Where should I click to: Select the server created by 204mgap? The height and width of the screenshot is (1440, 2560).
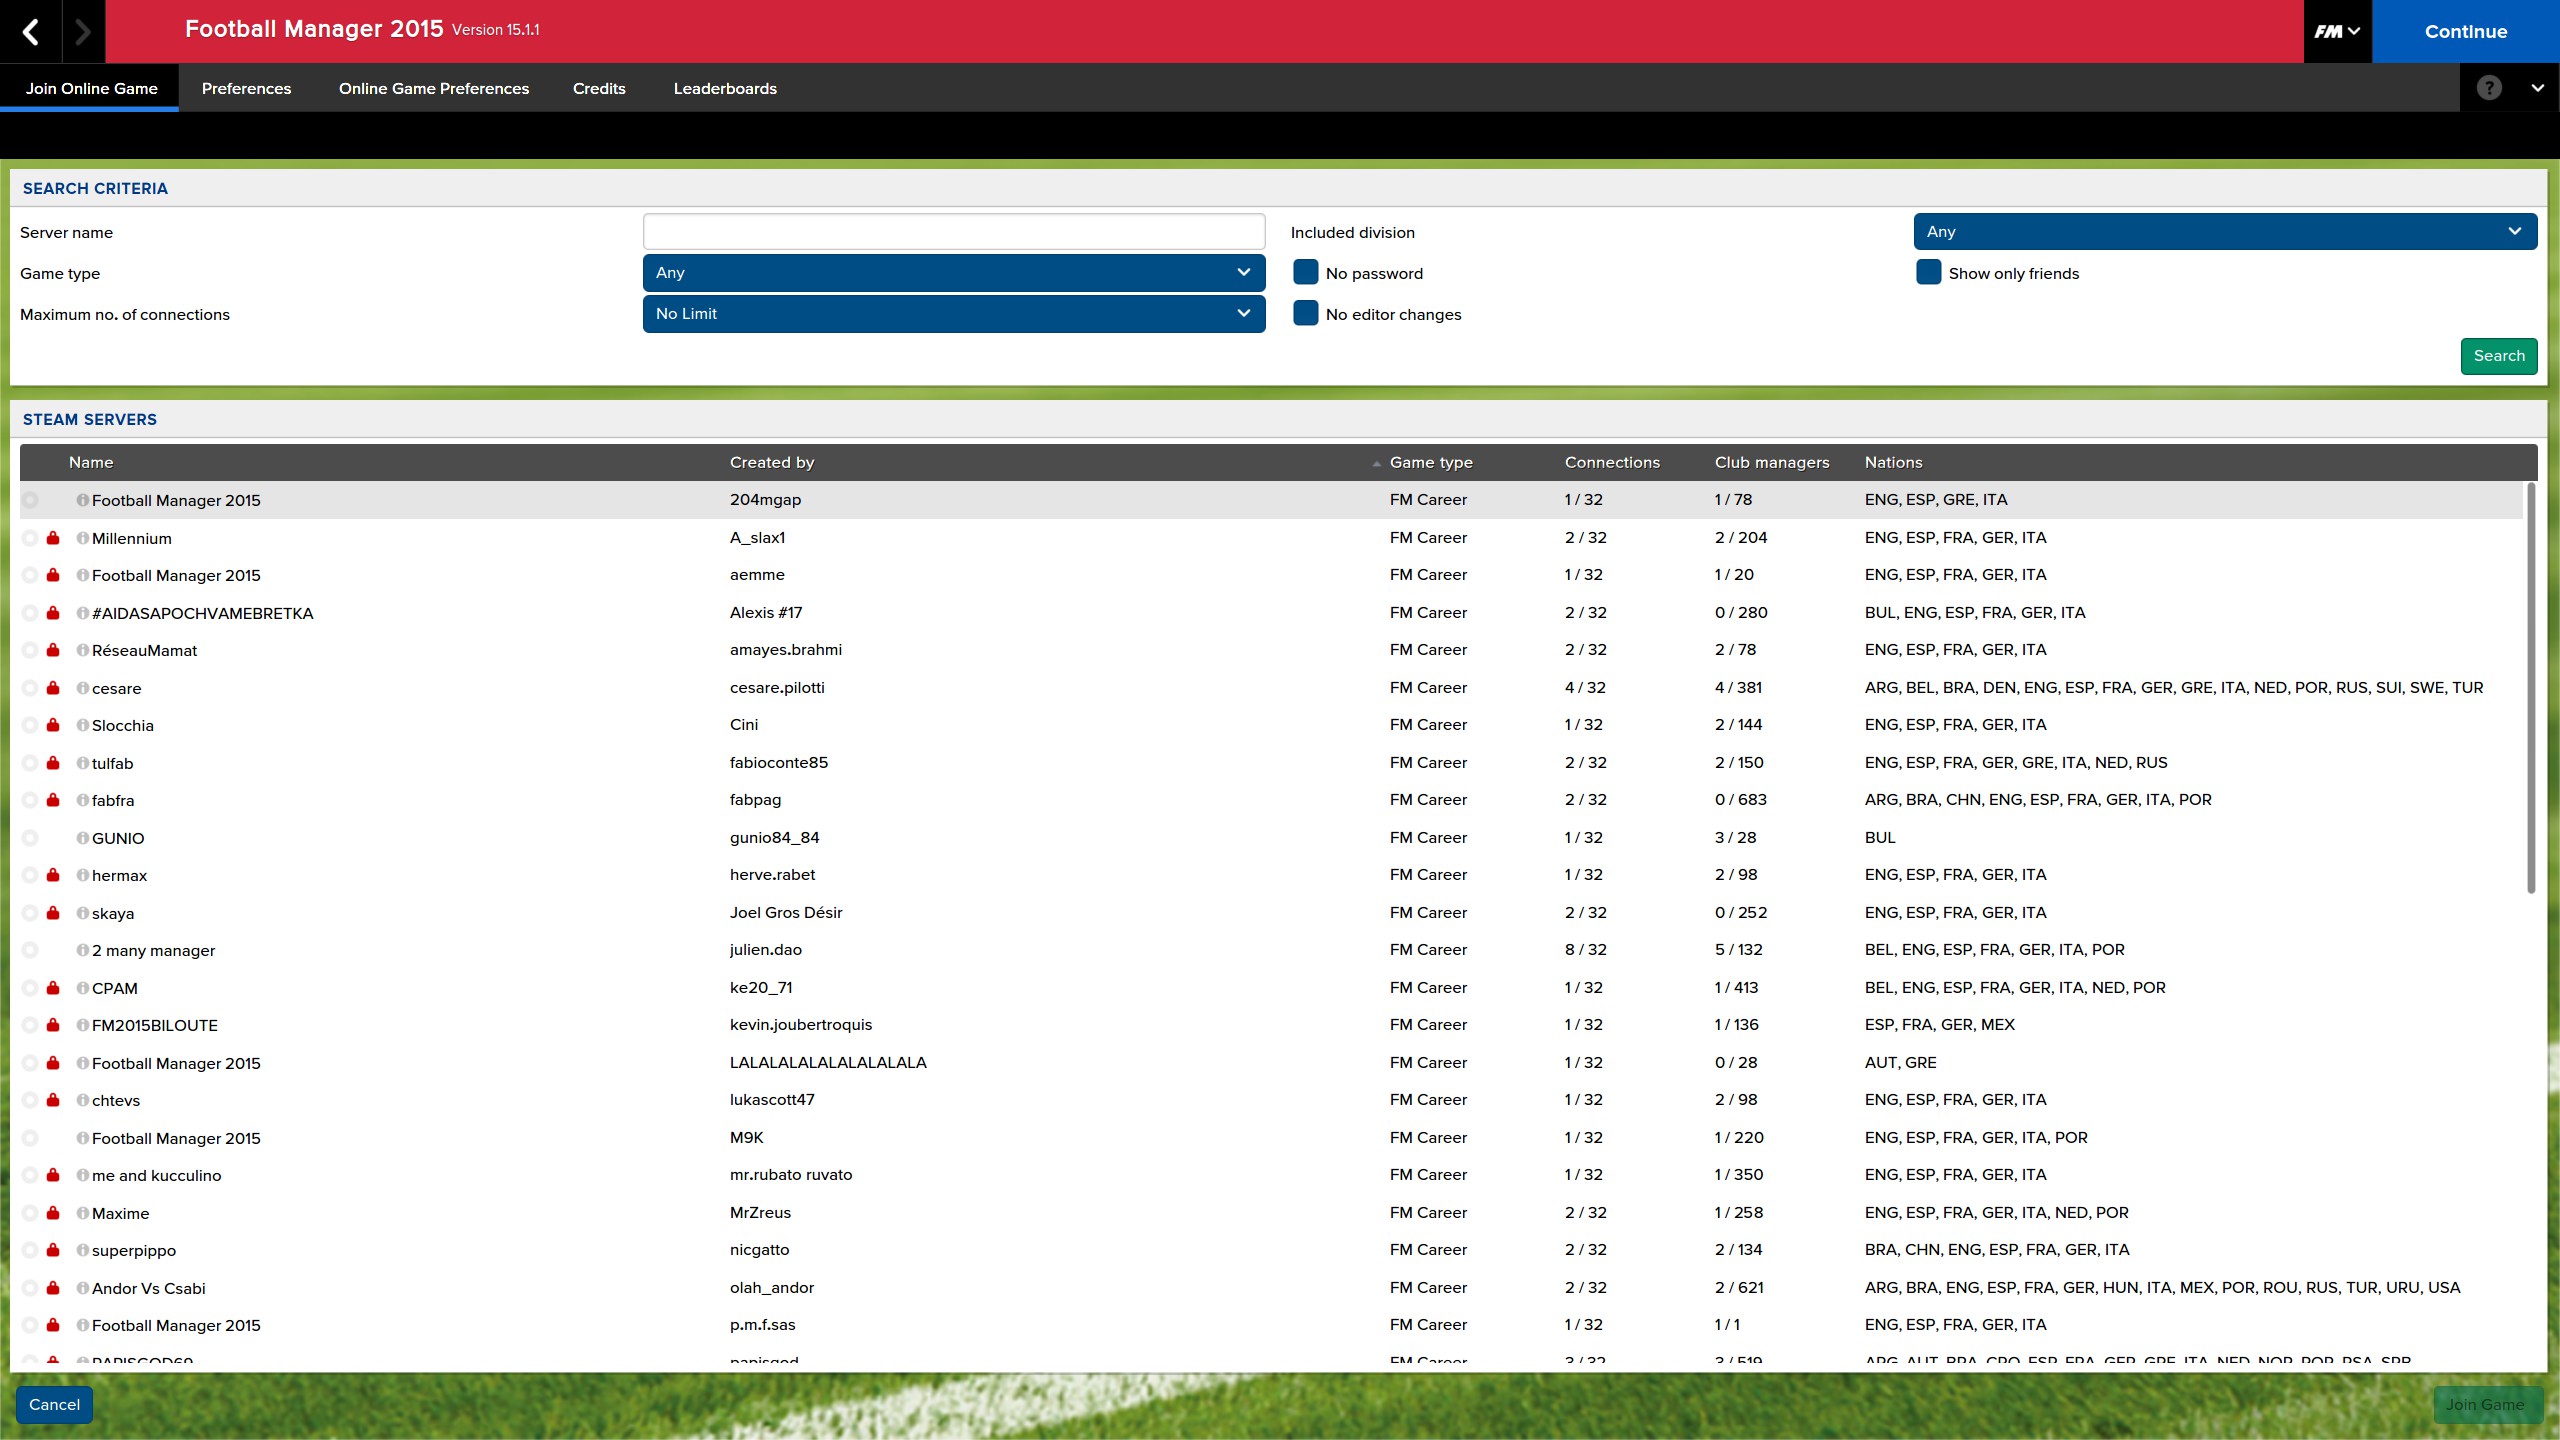click(x=1271, y=500)
